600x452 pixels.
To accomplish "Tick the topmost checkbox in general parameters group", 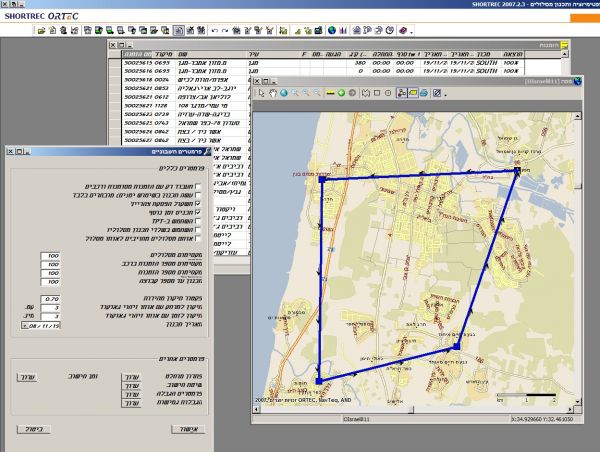I will [197, 186].
